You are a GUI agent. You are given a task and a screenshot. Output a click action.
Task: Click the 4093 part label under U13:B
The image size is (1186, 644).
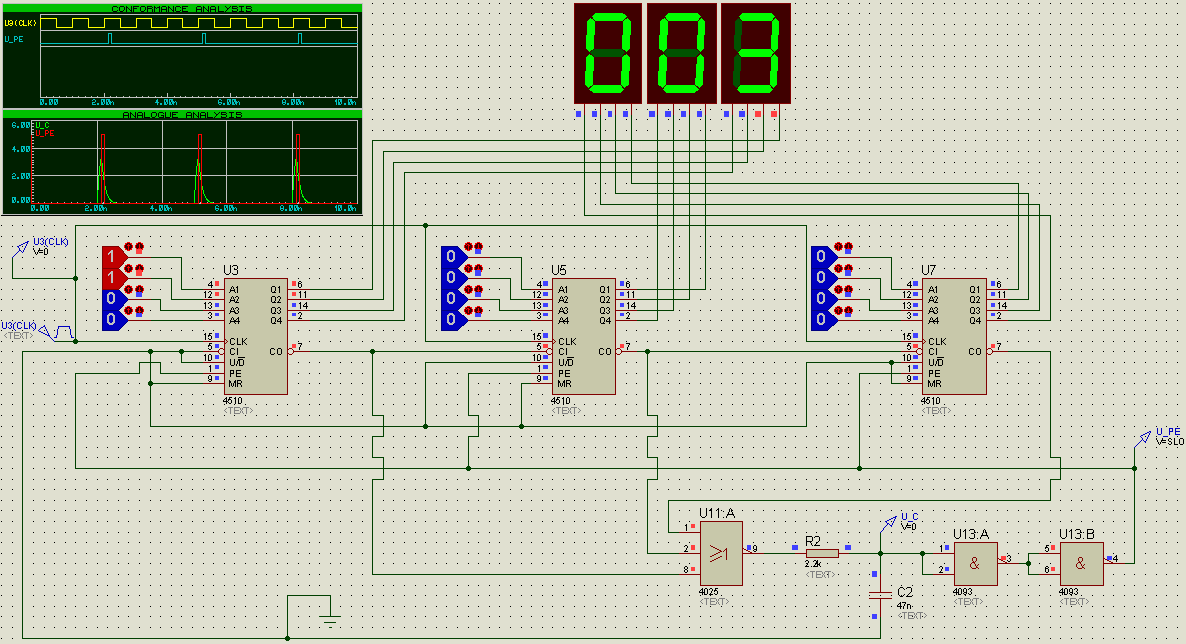tap(1069, 592)
